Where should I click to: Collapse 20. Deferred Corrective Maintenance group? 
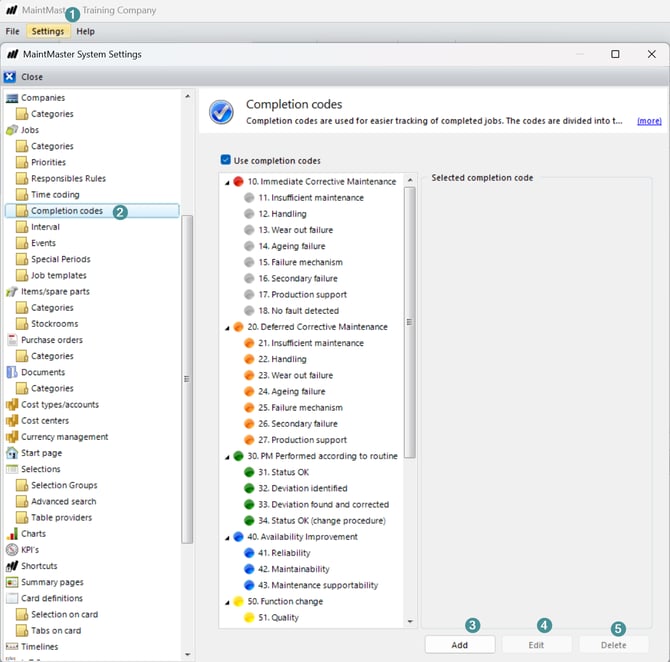[x=227, y=328]
